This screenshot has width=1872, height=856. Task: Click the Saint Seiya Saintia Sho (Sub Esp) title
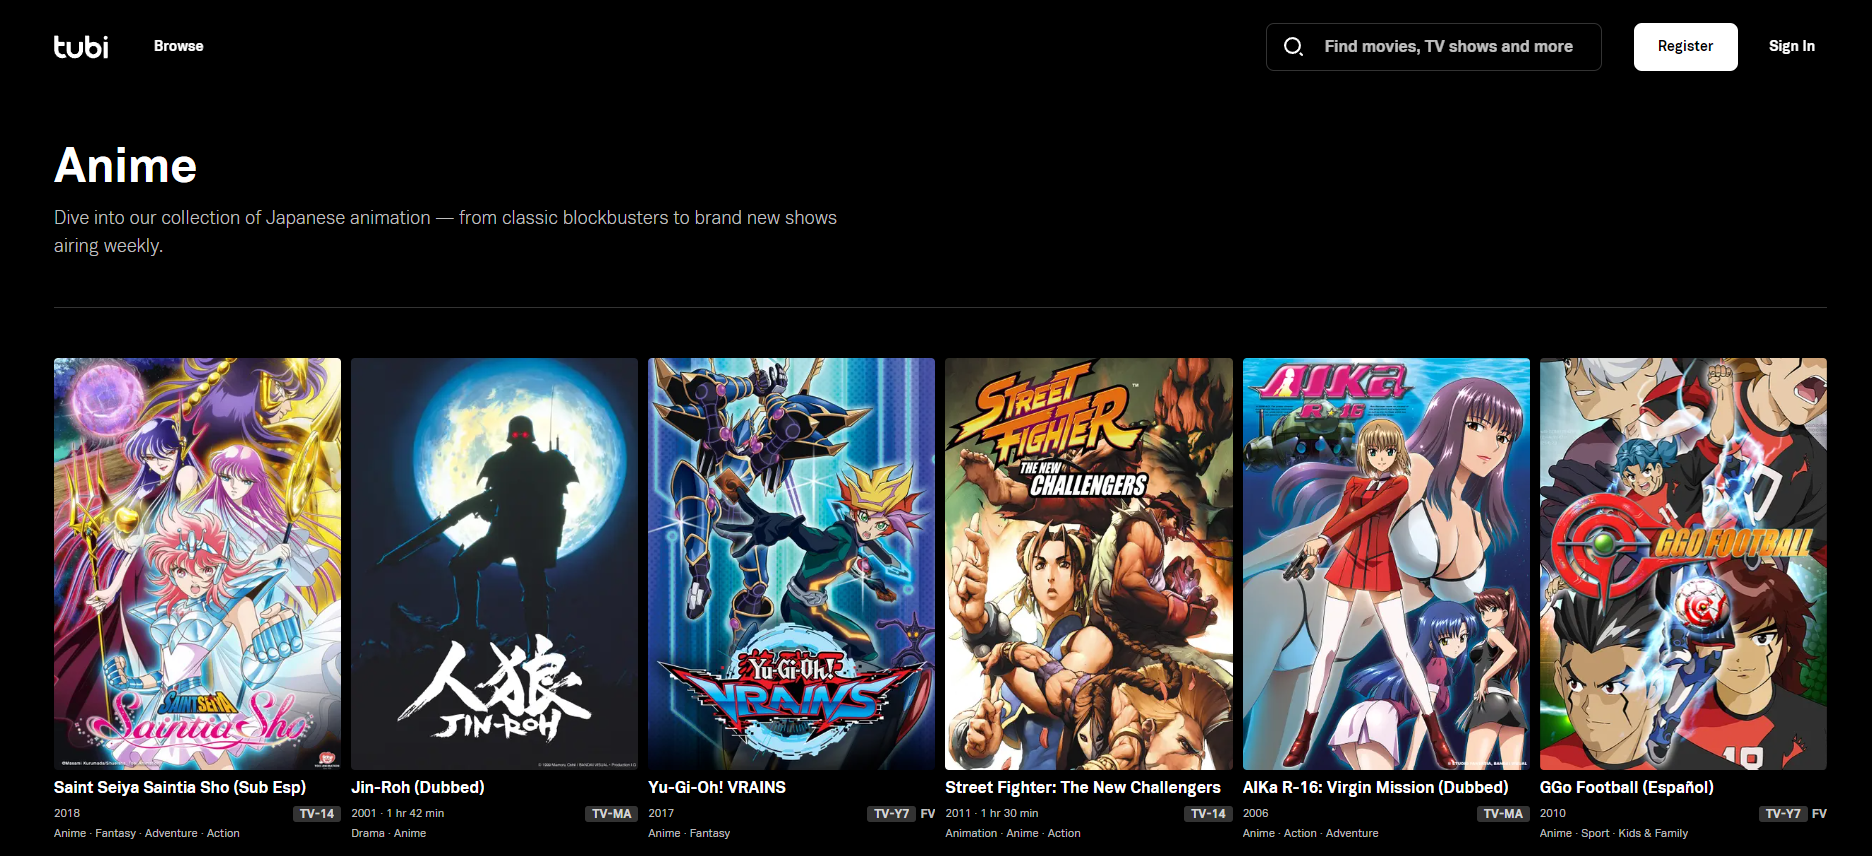coord(180,787)
